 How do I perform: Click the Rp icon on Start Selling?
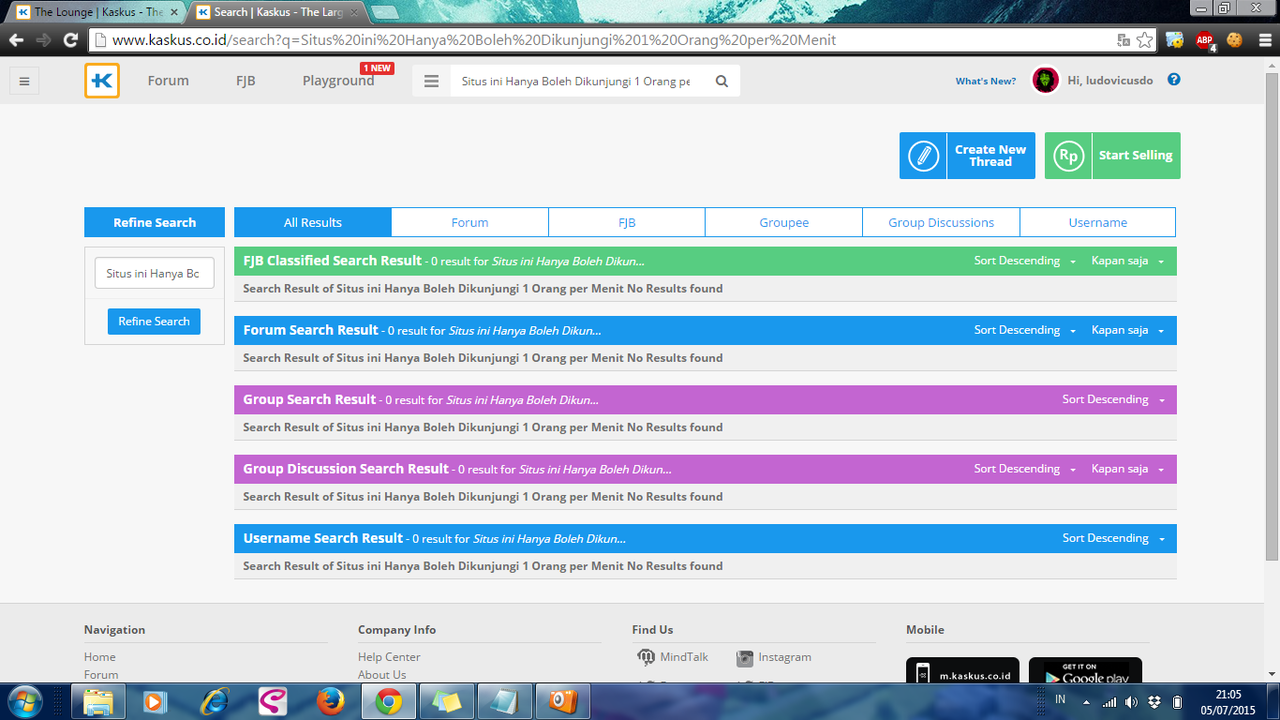(x=1068, y=156)
